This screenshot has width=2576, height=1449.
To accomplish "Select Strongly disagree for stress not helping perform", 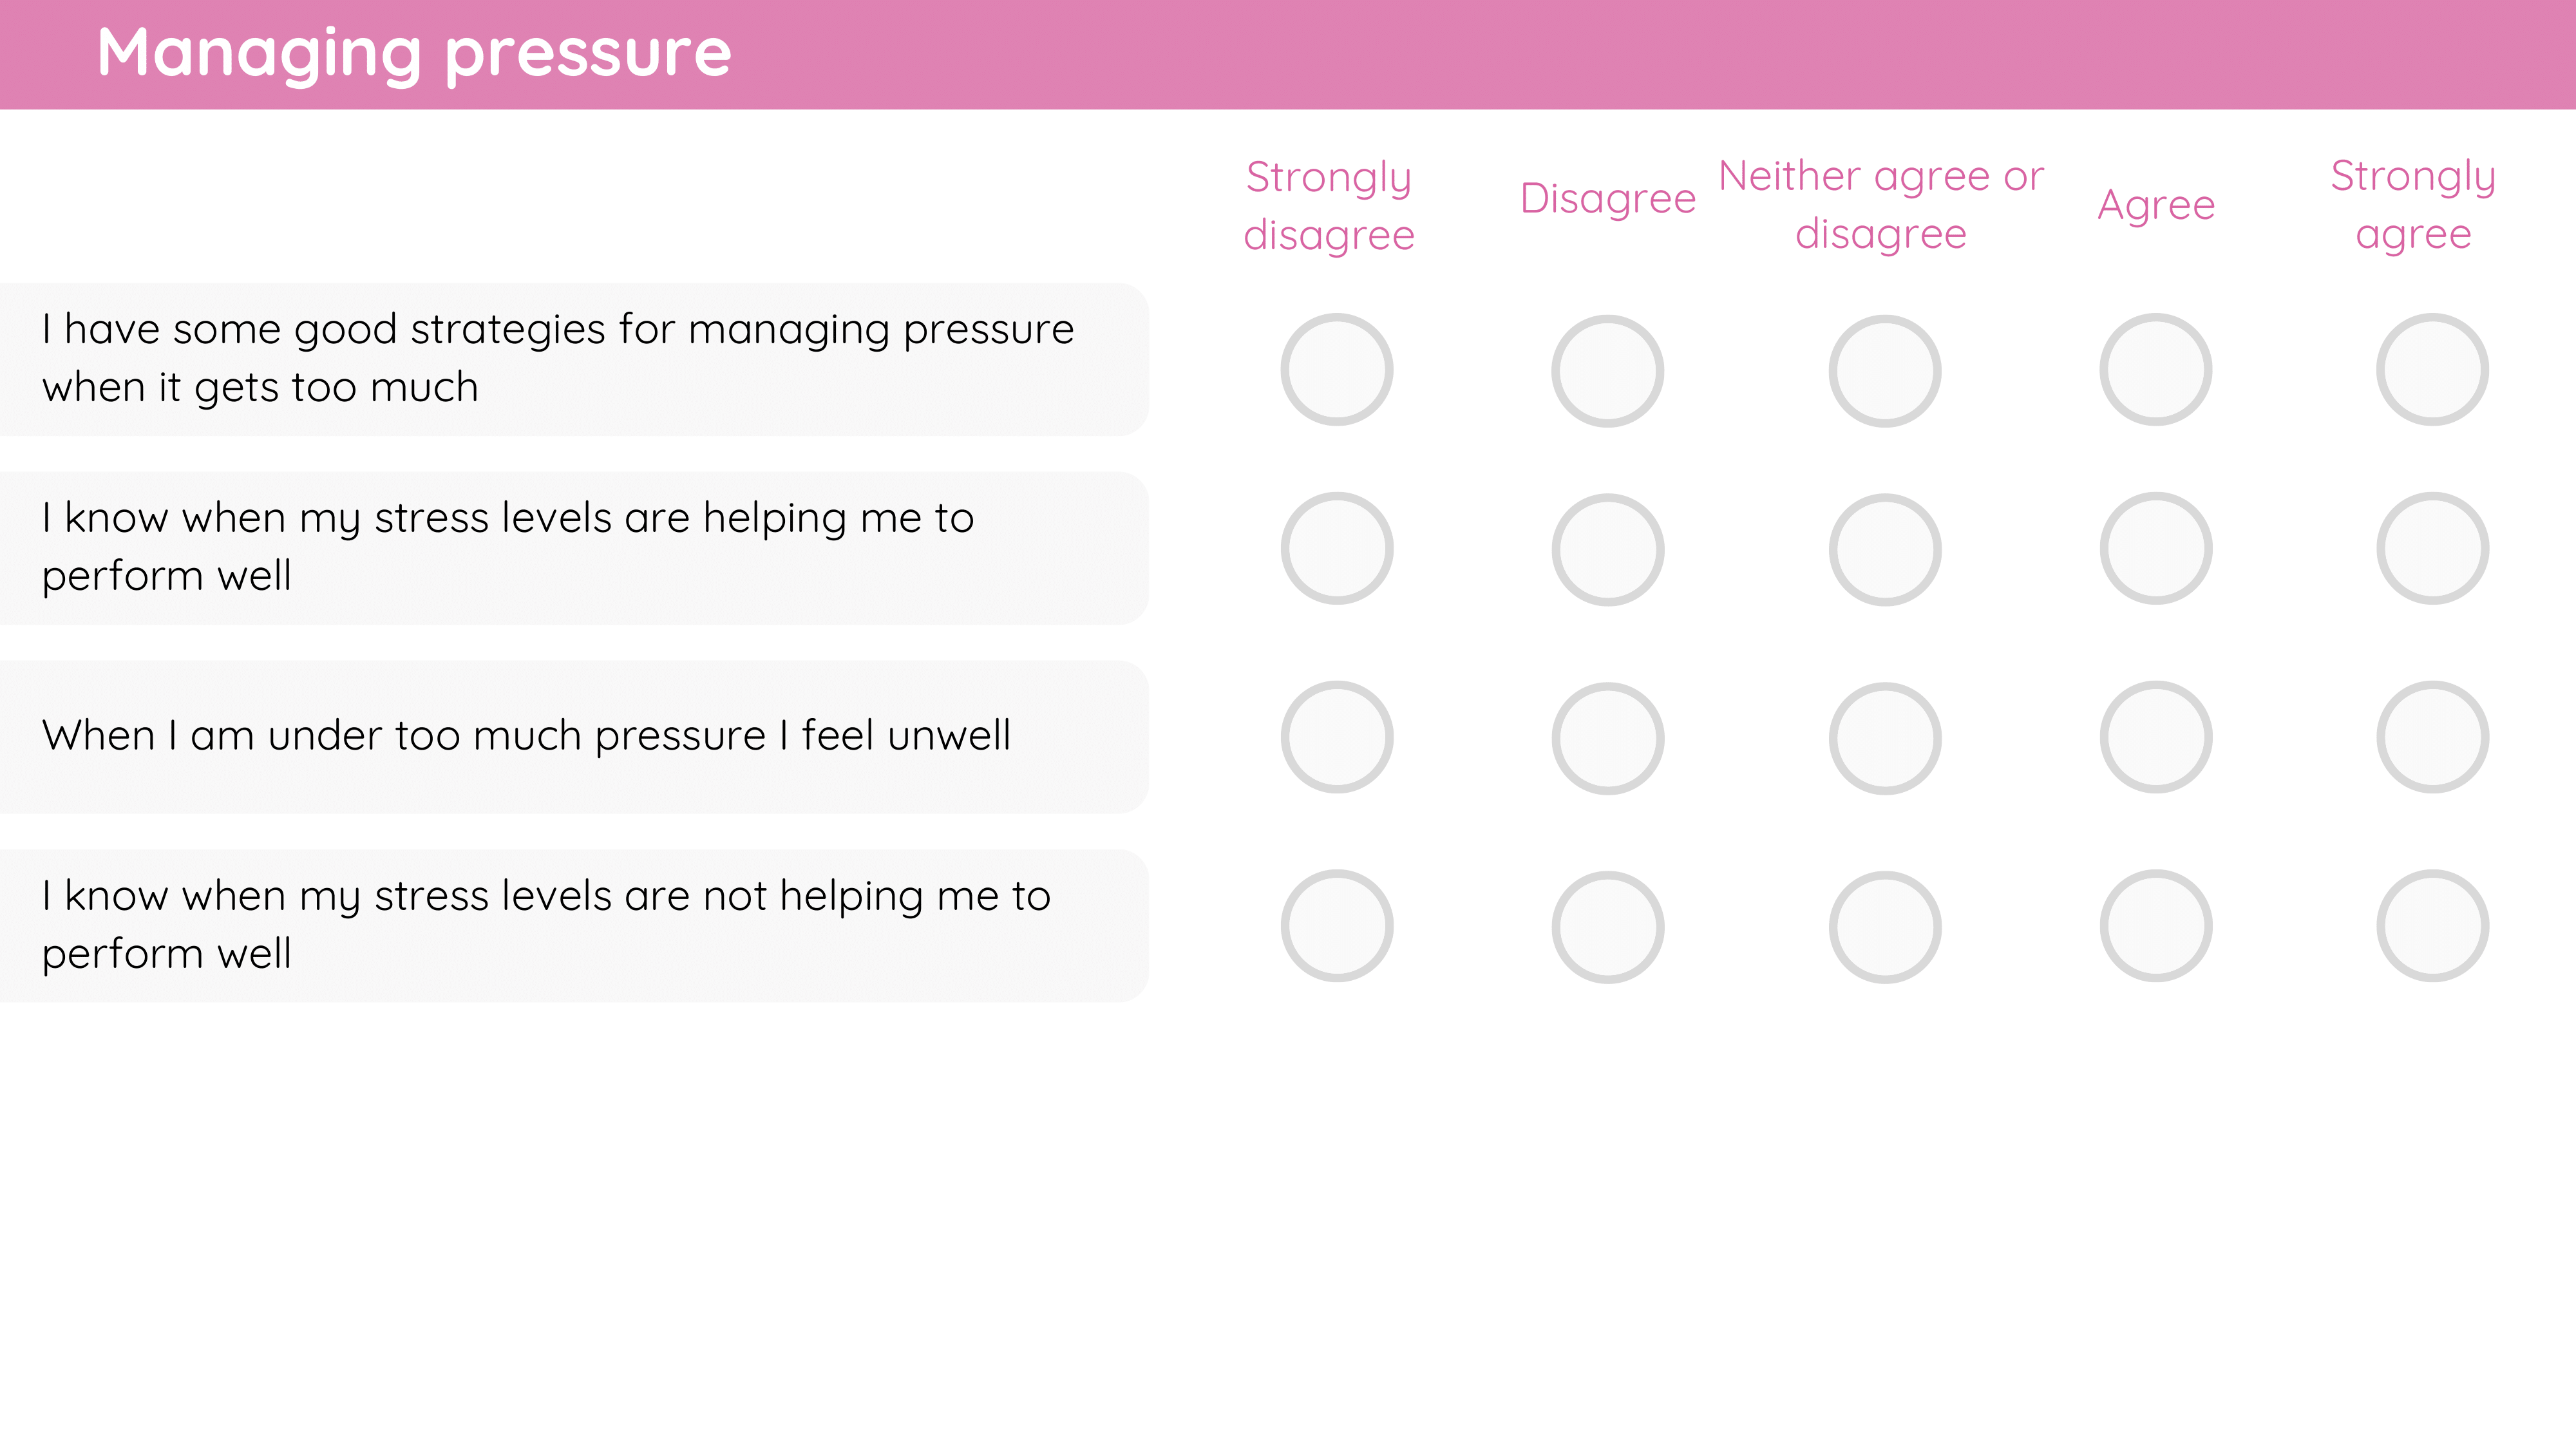I will [x=1337, y=926].
